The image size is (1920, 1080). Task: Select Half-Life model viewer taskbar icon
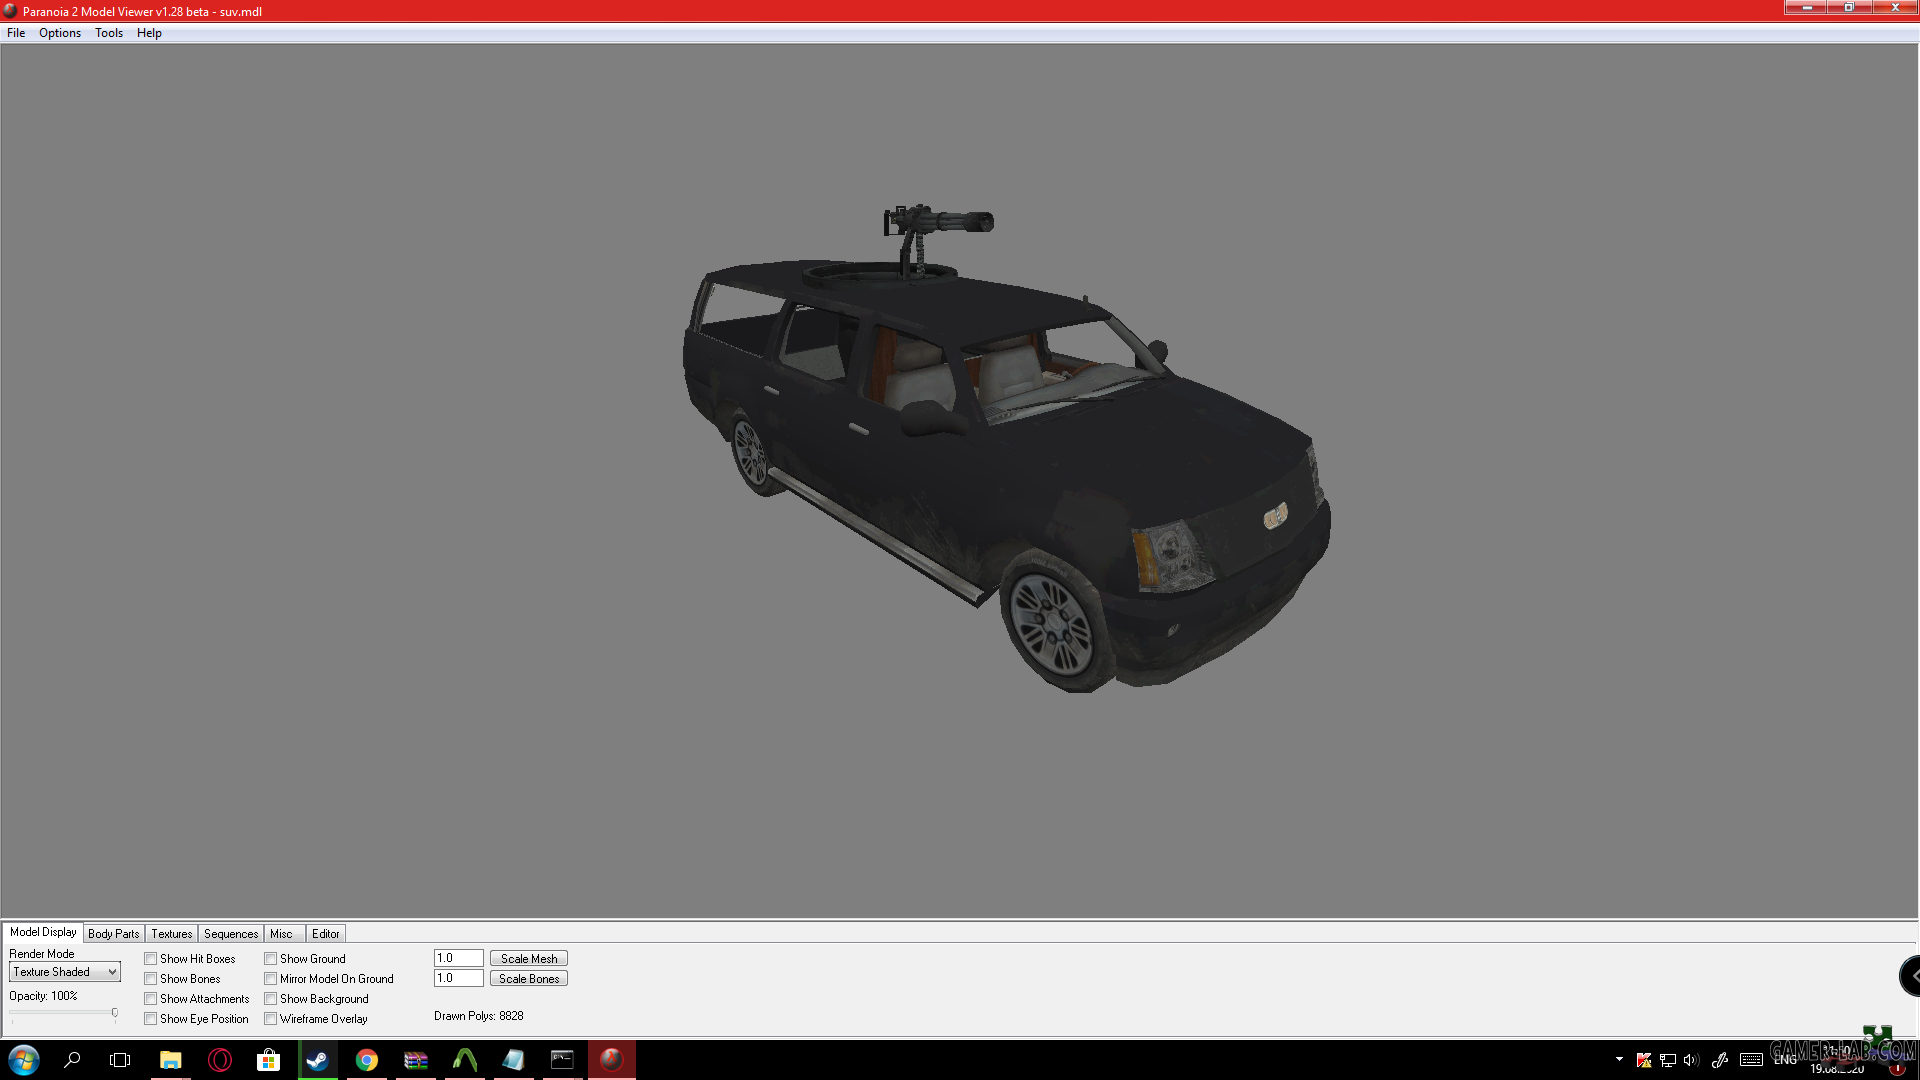[612, 1060]
